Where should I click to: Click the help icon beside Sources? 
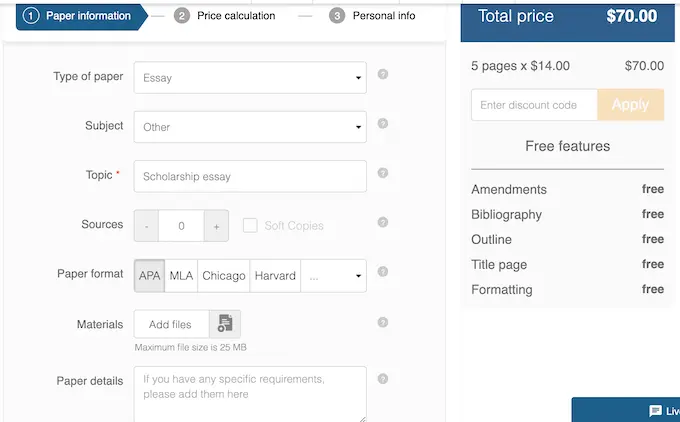click(383, 224)
